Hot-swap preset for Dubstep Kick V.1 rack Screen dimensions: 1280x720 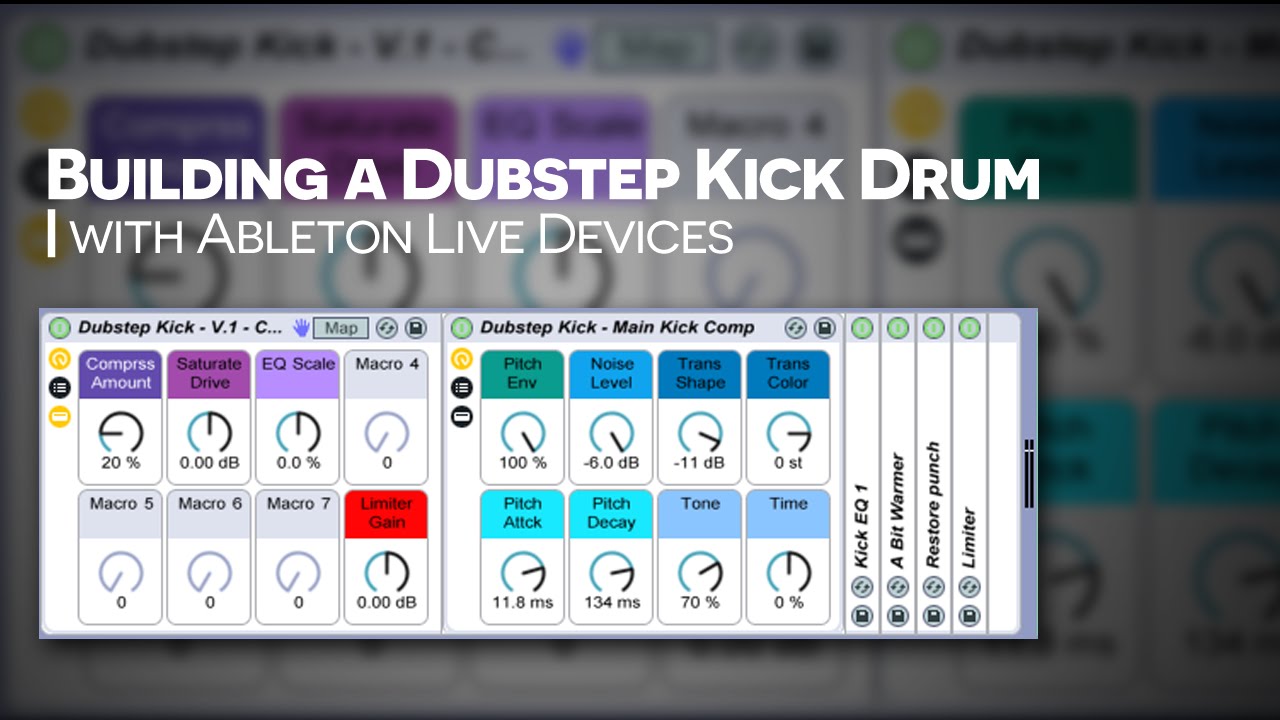[388, 327]
